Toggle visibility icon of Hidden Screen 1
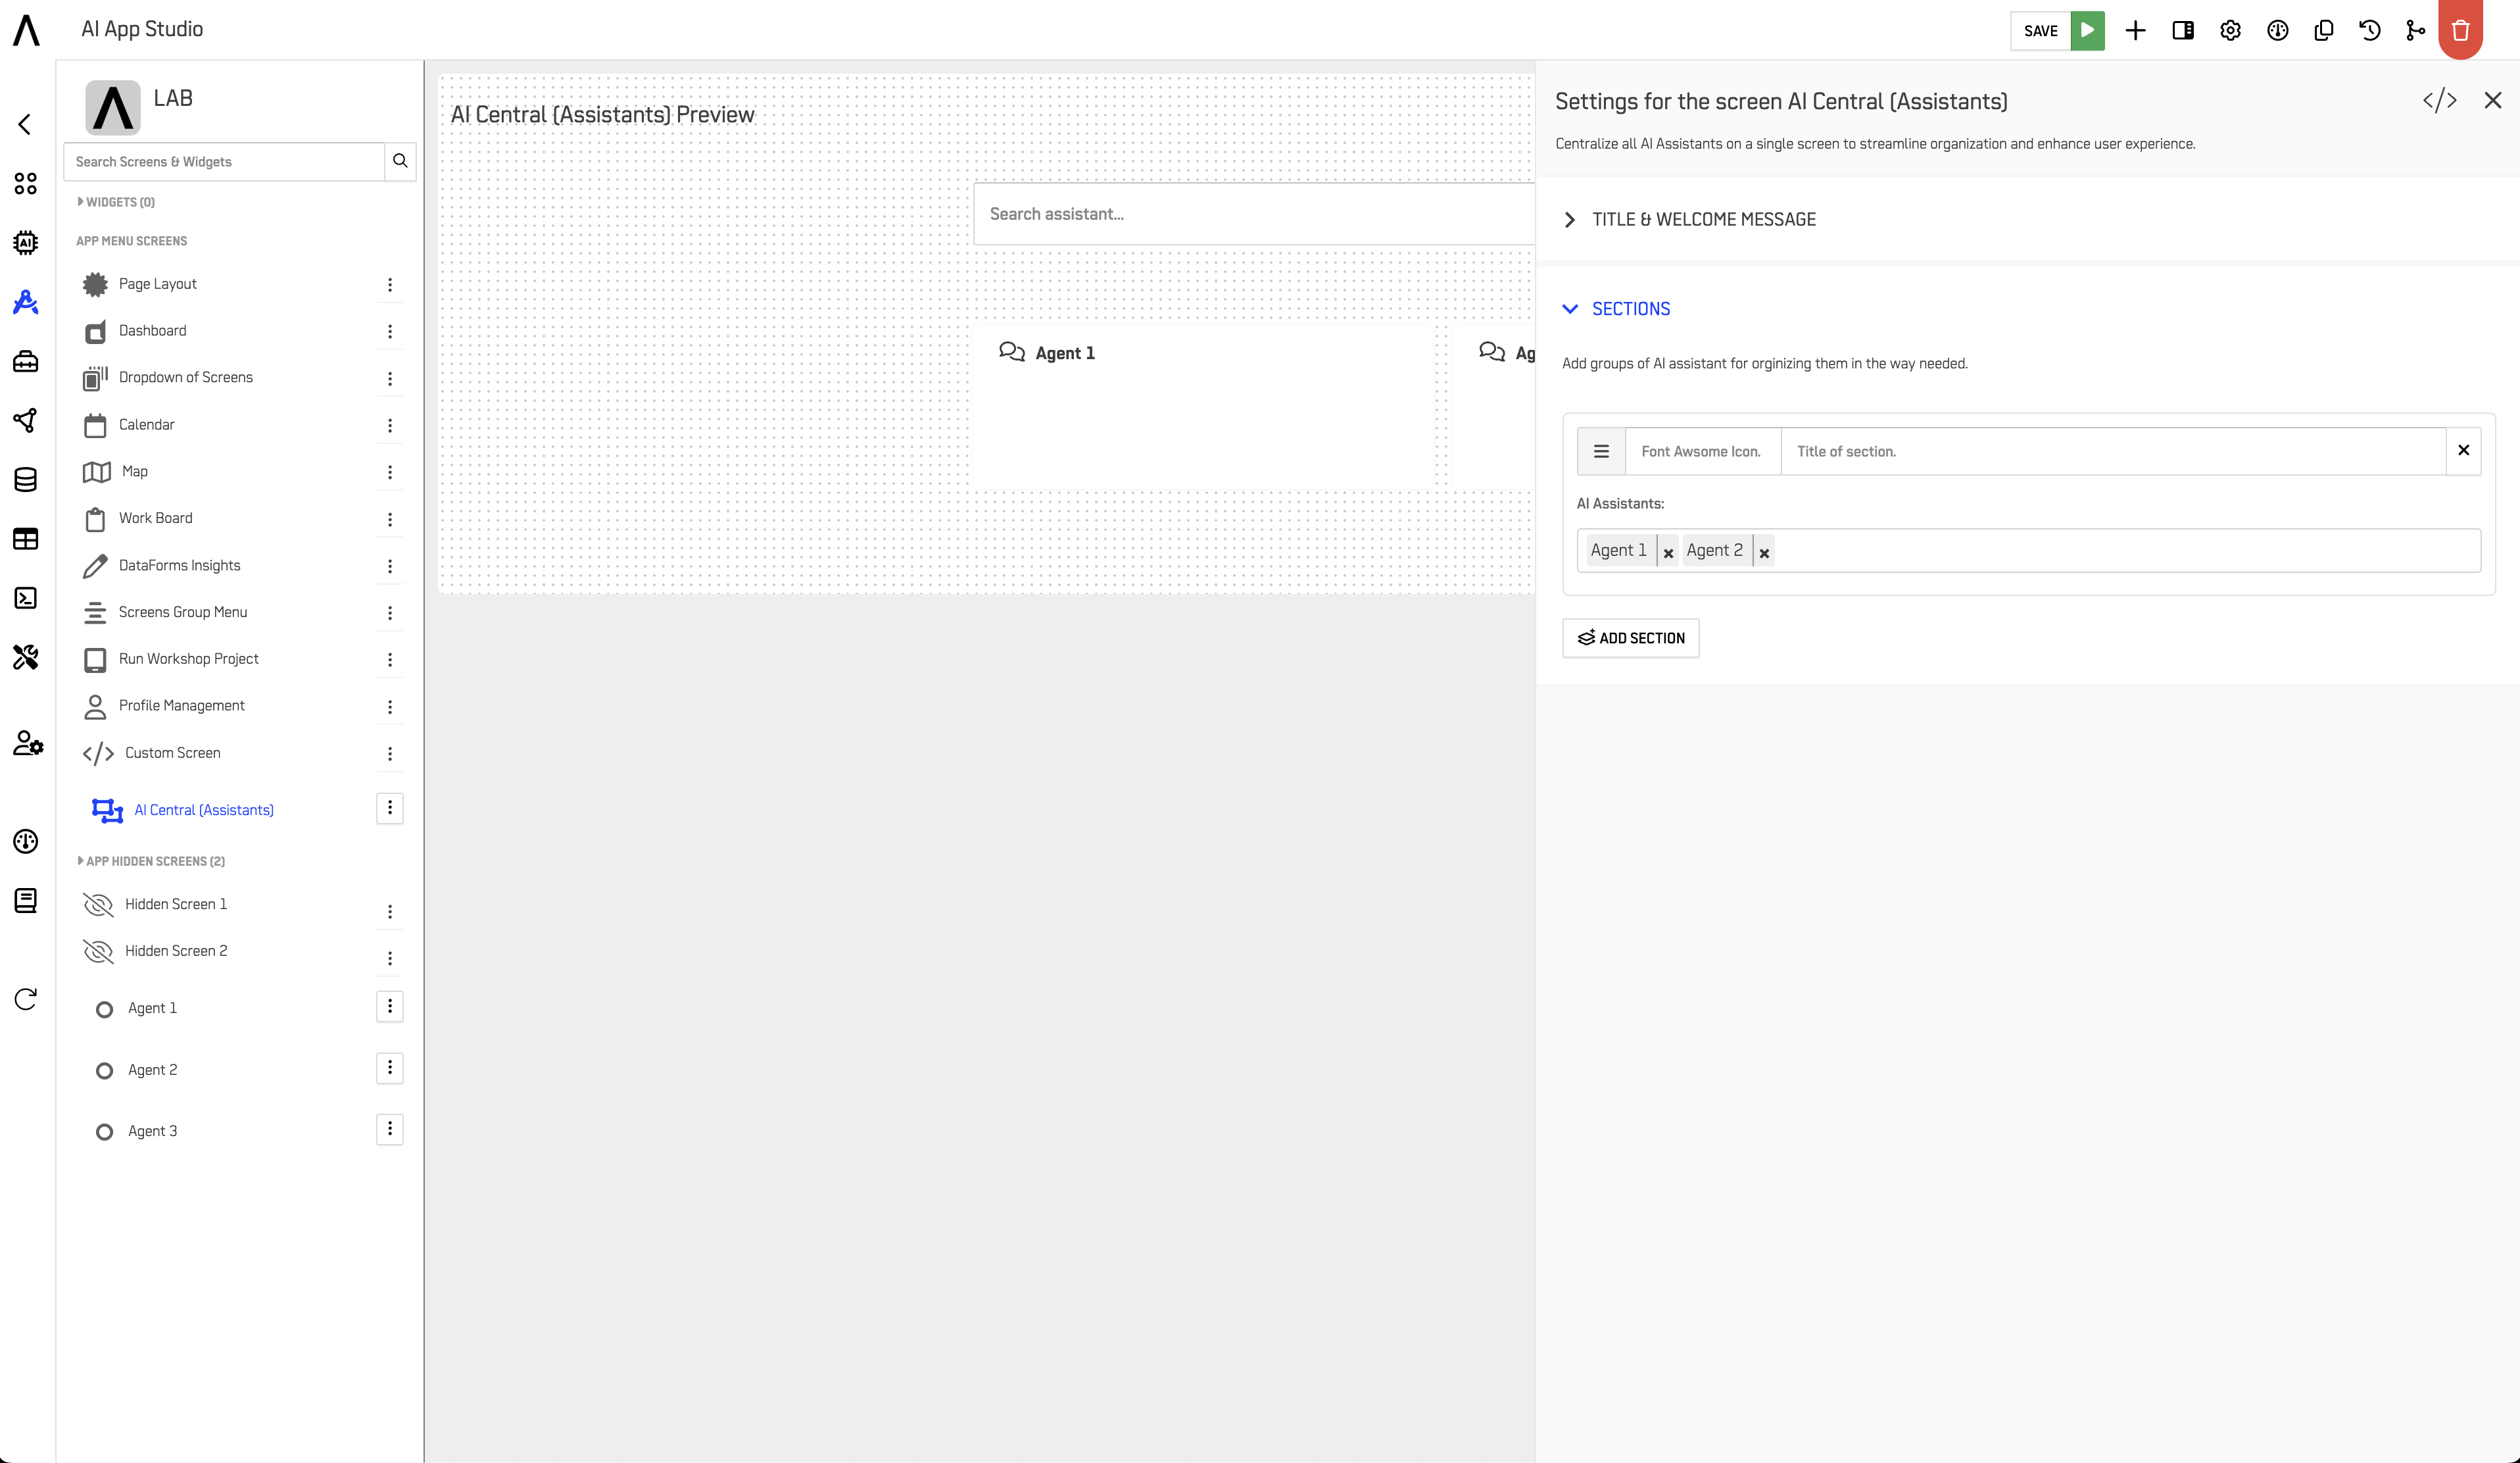This screenshot has height=1463, width=2520. [x=98, y=905]
